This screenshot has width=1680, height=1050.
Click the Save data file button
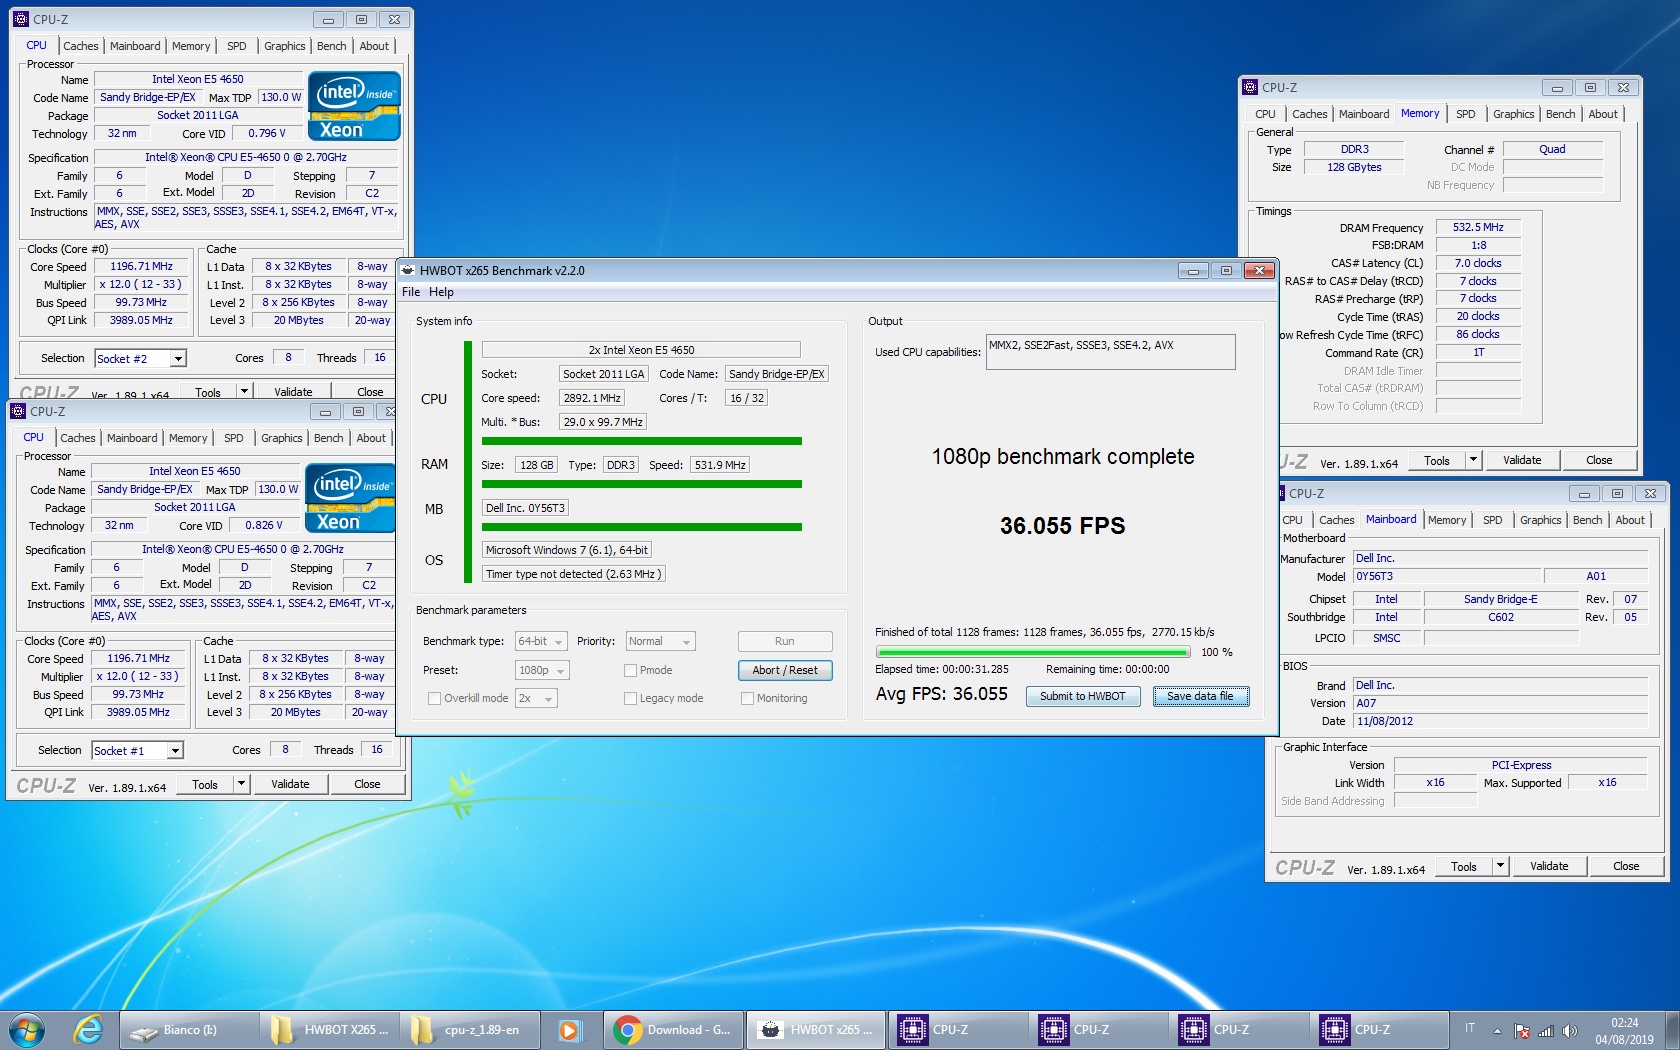click(1201, 696)
